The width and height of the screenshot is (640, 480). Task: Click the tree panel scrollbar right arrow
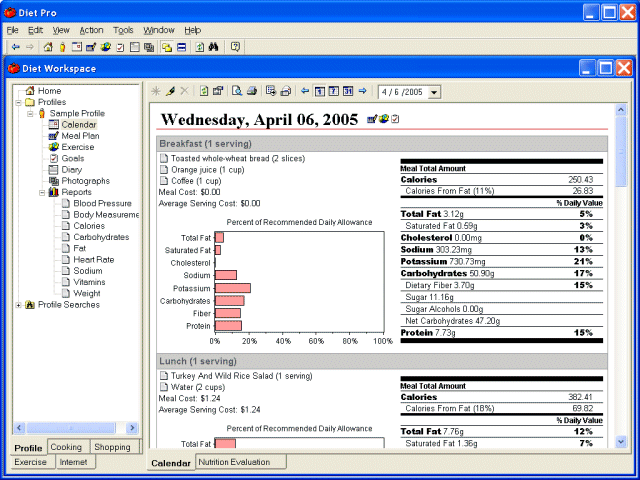pyautogui.click(x=132, y=428)
